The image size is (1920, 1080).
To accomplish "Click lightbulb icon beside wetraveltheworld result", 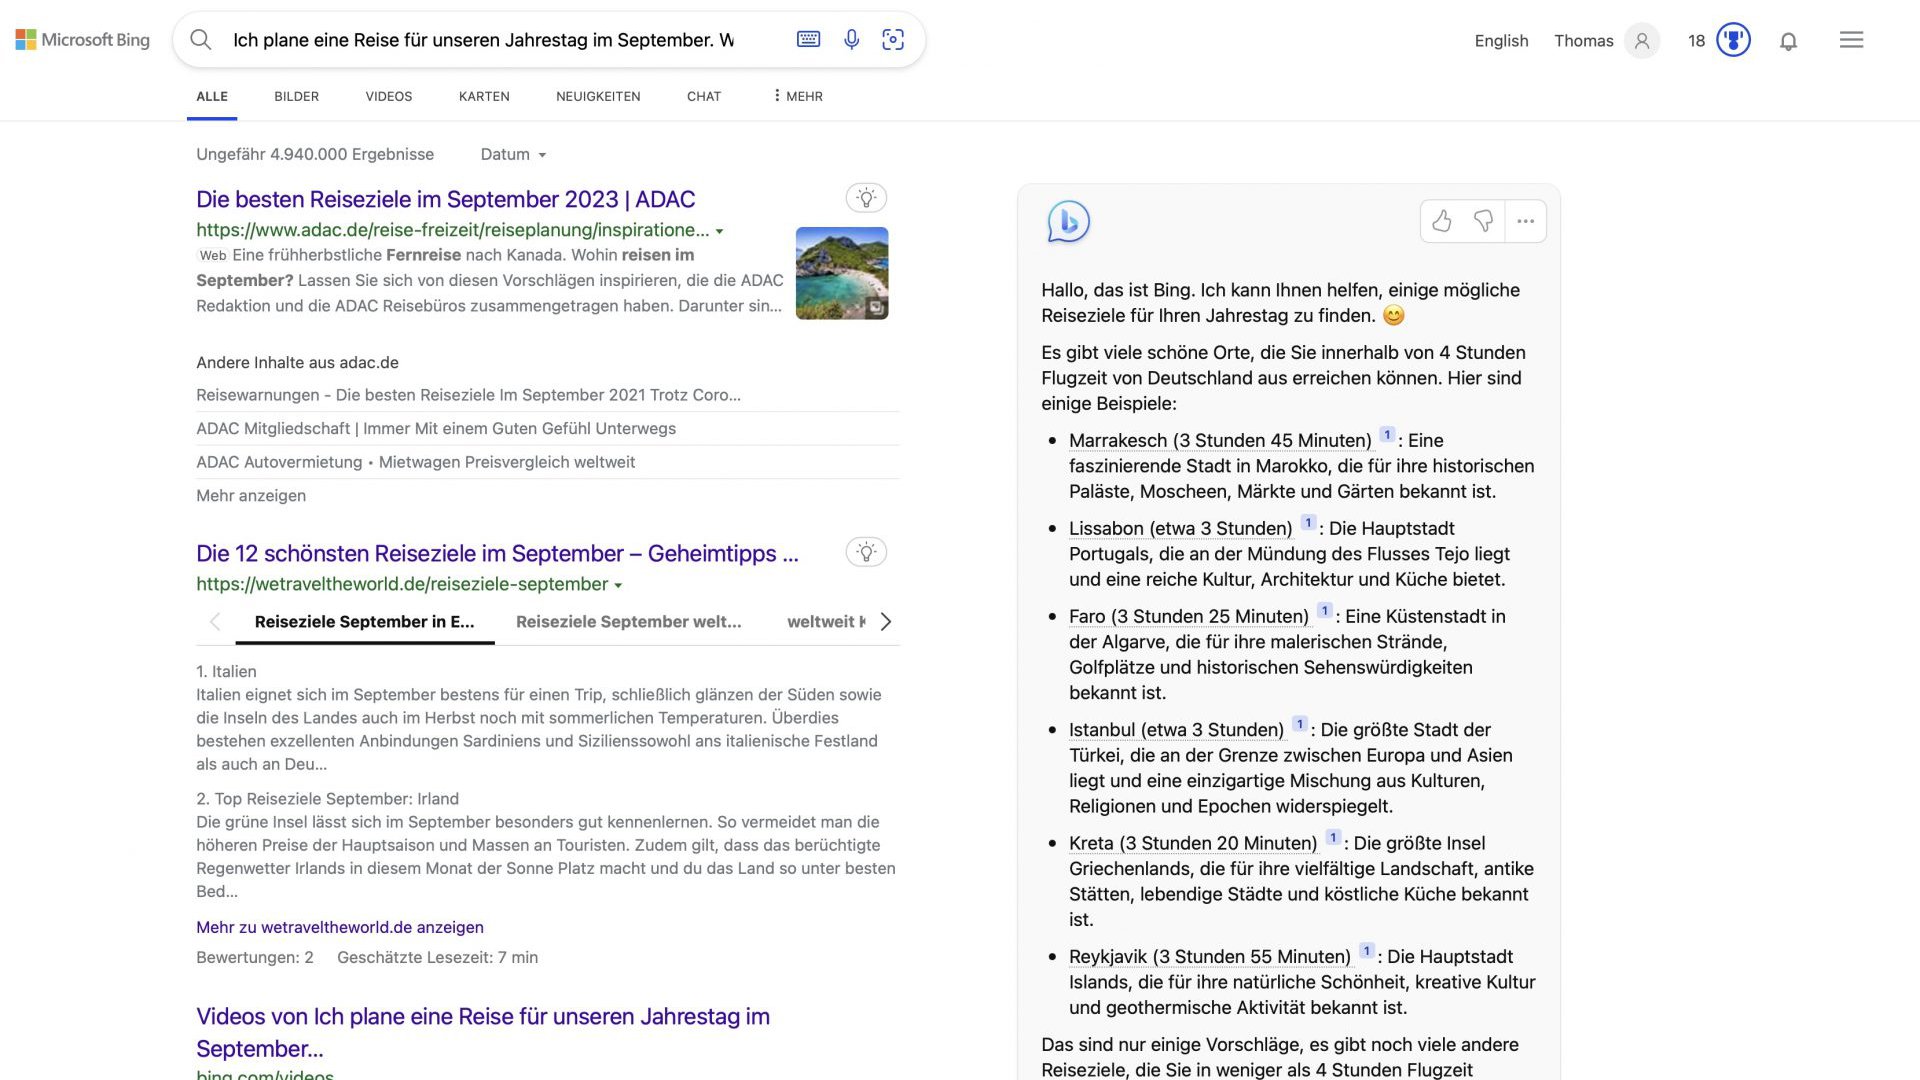I will pos(866,552).
